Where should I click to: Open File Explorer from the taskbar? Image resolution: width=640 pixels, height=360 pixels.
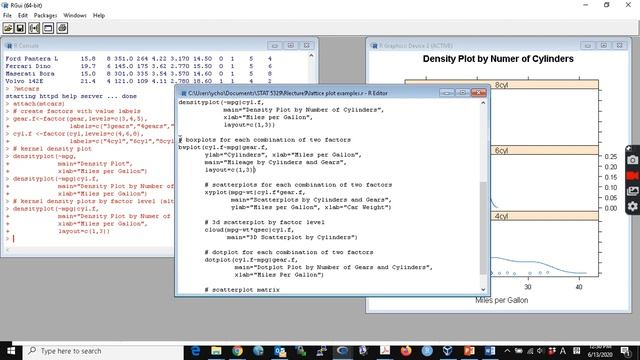(x=216, y=351)
